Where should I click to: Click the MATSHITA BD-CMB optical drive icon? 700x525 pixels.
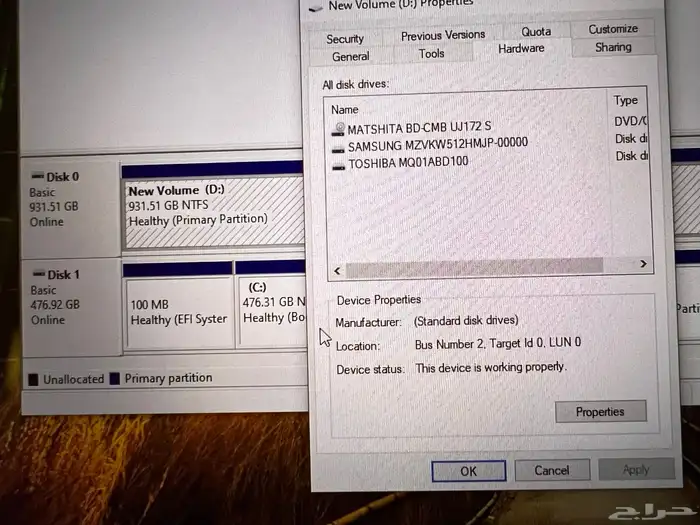pos(339,129)
